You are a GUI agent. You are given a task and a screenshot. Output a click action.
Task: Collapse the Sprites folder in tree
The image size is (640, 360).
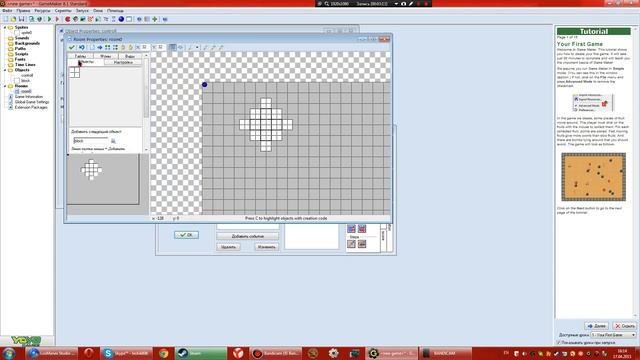5,27
